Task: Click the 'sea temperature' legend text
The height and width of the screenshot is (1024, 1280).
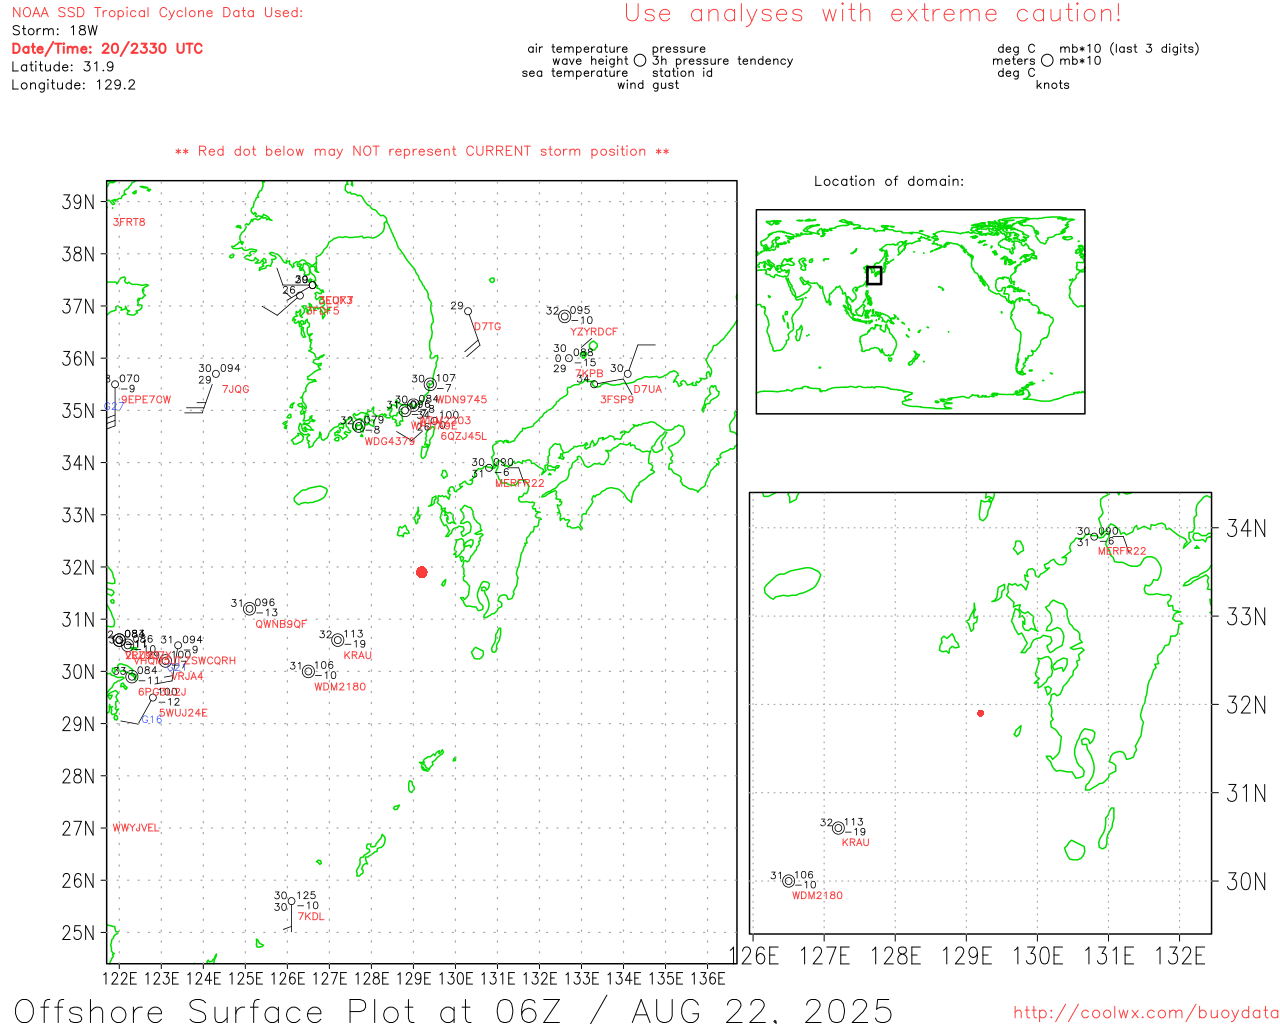Action: point(575,73)
